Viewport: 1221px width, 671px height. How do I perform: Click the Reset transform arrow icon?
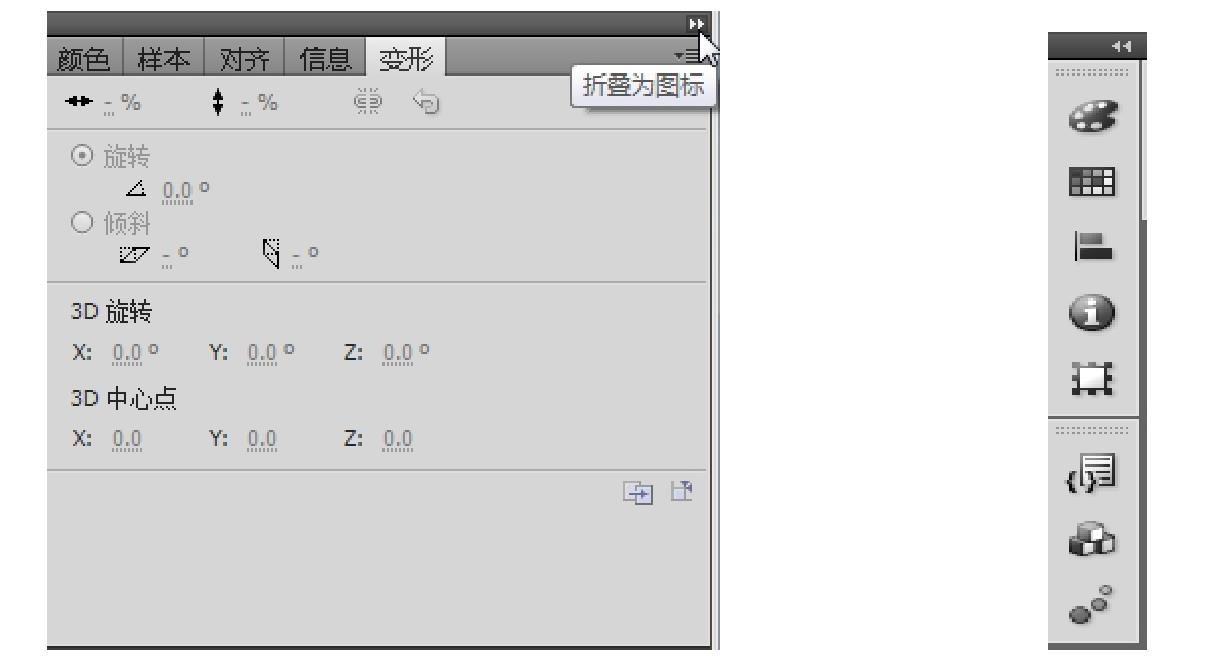coord(425,102)
